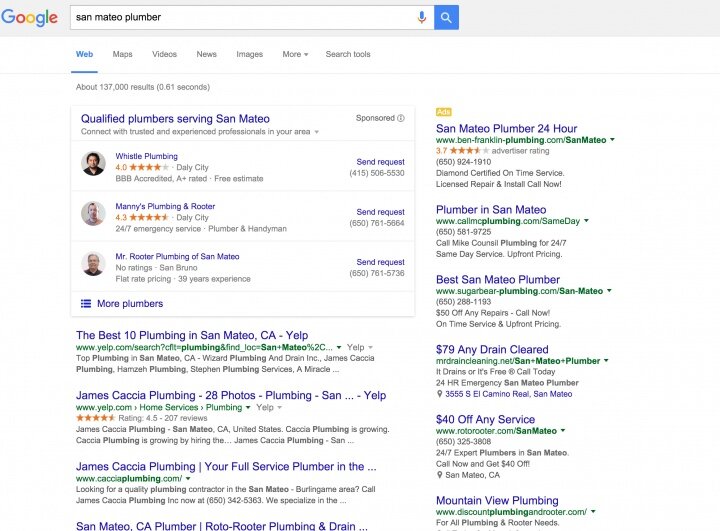
Task: Open dropdown arrow next to discountplumbingandrooter.com URL
Action: (x=593, y=512)
